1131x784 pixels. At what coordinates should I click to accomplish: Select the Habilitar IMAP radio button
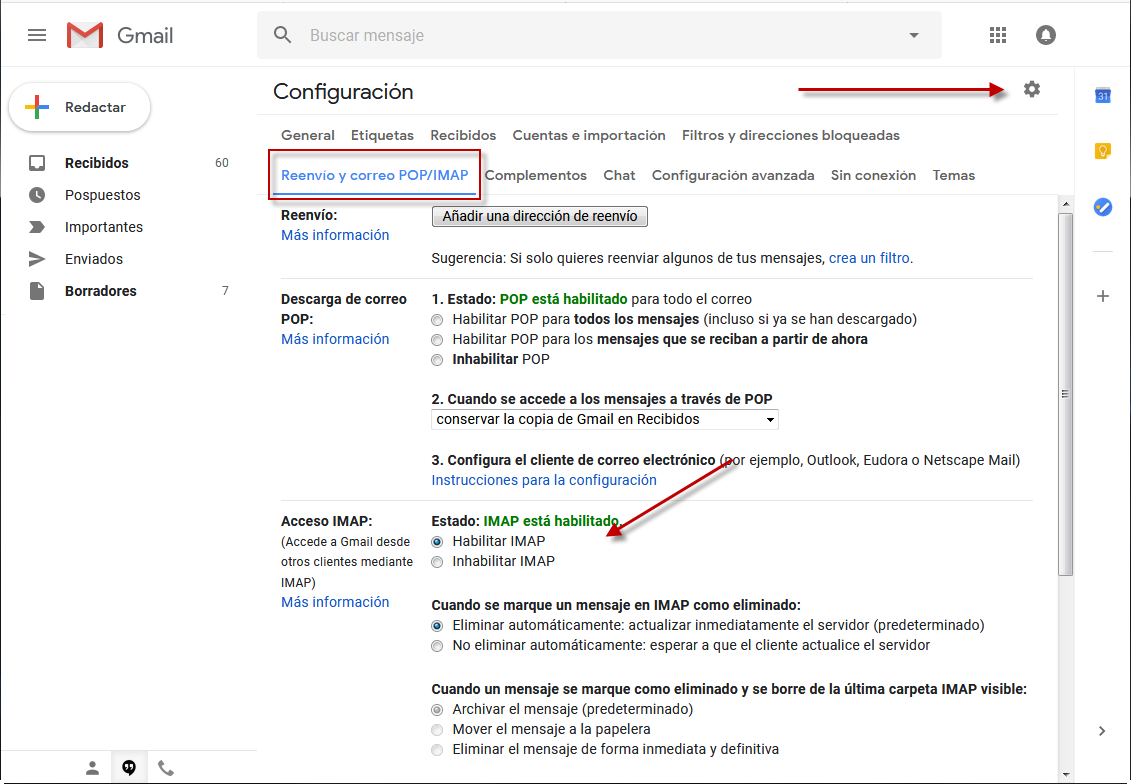[x=437, y=542]
